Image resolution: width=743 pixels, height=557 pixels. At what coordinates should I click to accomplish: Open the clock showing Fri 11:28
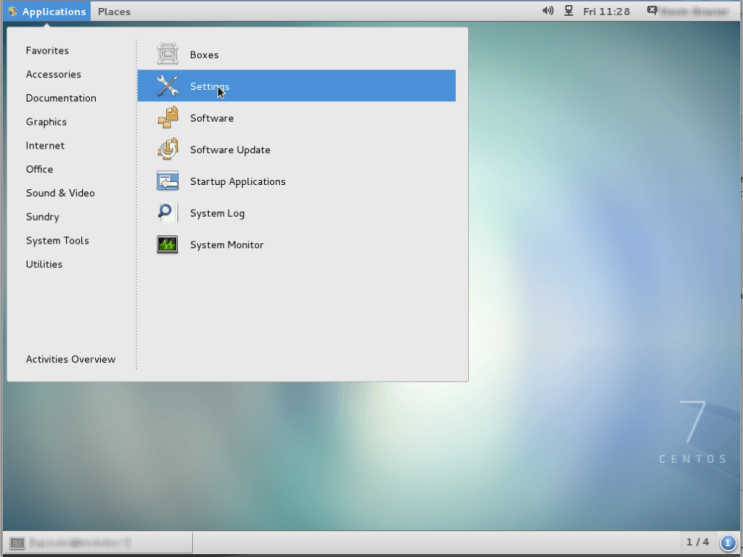(x=606, y=11)
